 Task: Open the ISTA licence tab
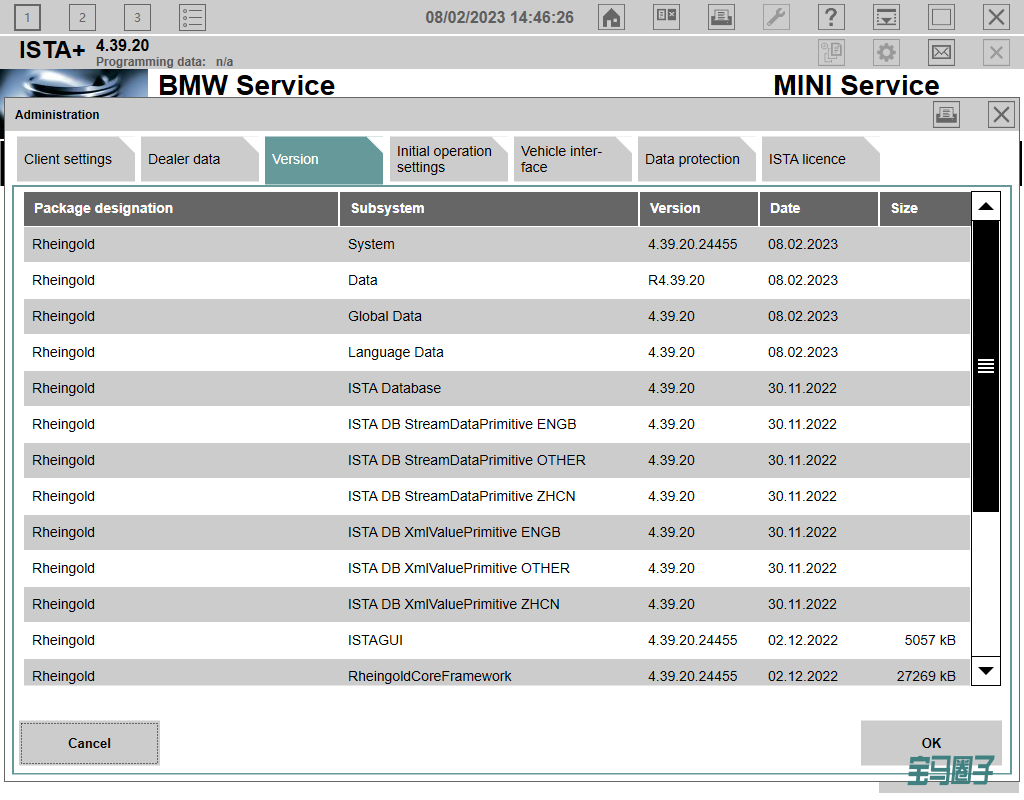coord(807,160)
